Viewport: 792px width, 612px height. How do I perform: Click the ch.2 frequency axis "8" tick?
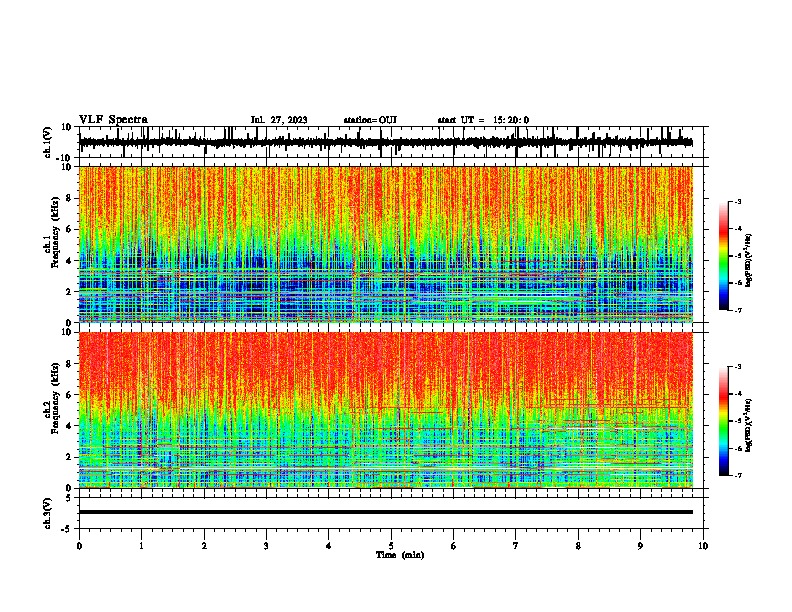pos(69,364)
